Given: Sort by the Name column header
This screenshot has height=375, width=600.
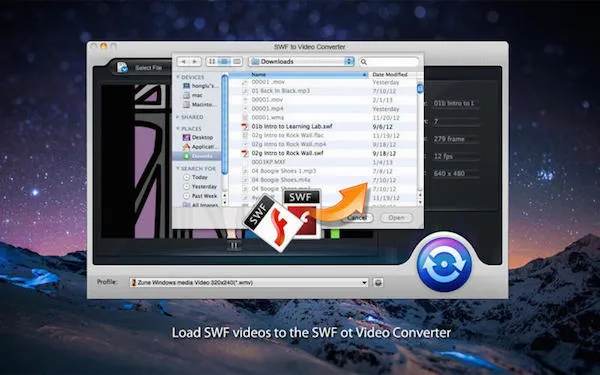Looking at the screenshot, I should pos(298,74).
